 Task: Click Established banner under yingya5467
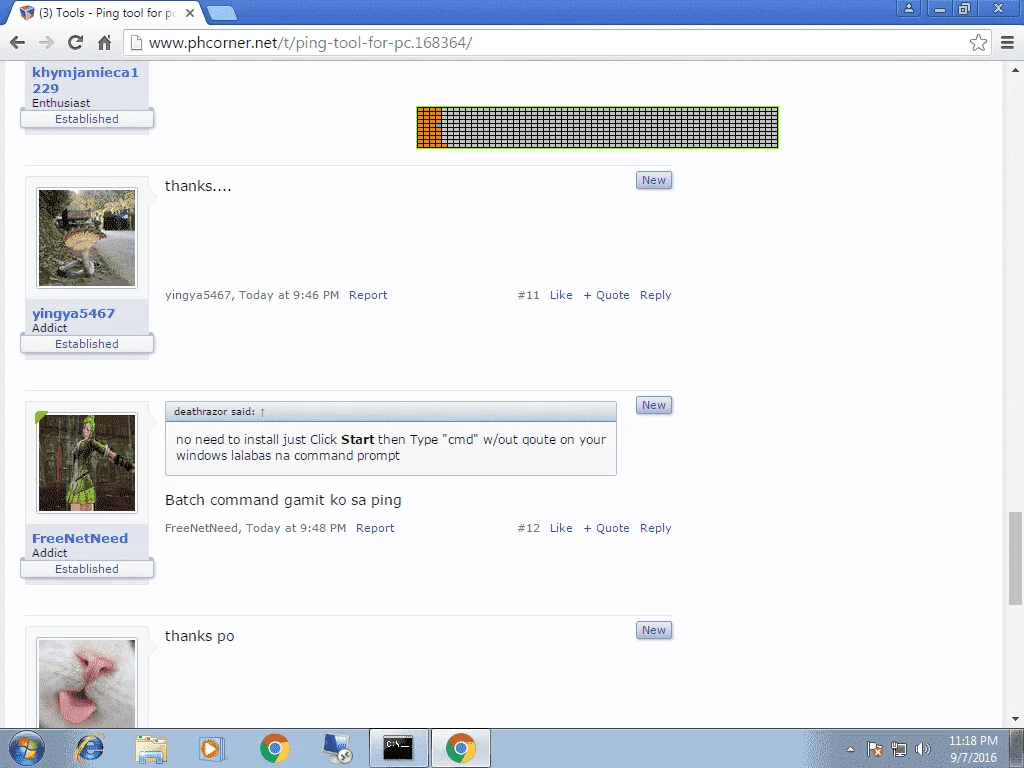87,344
